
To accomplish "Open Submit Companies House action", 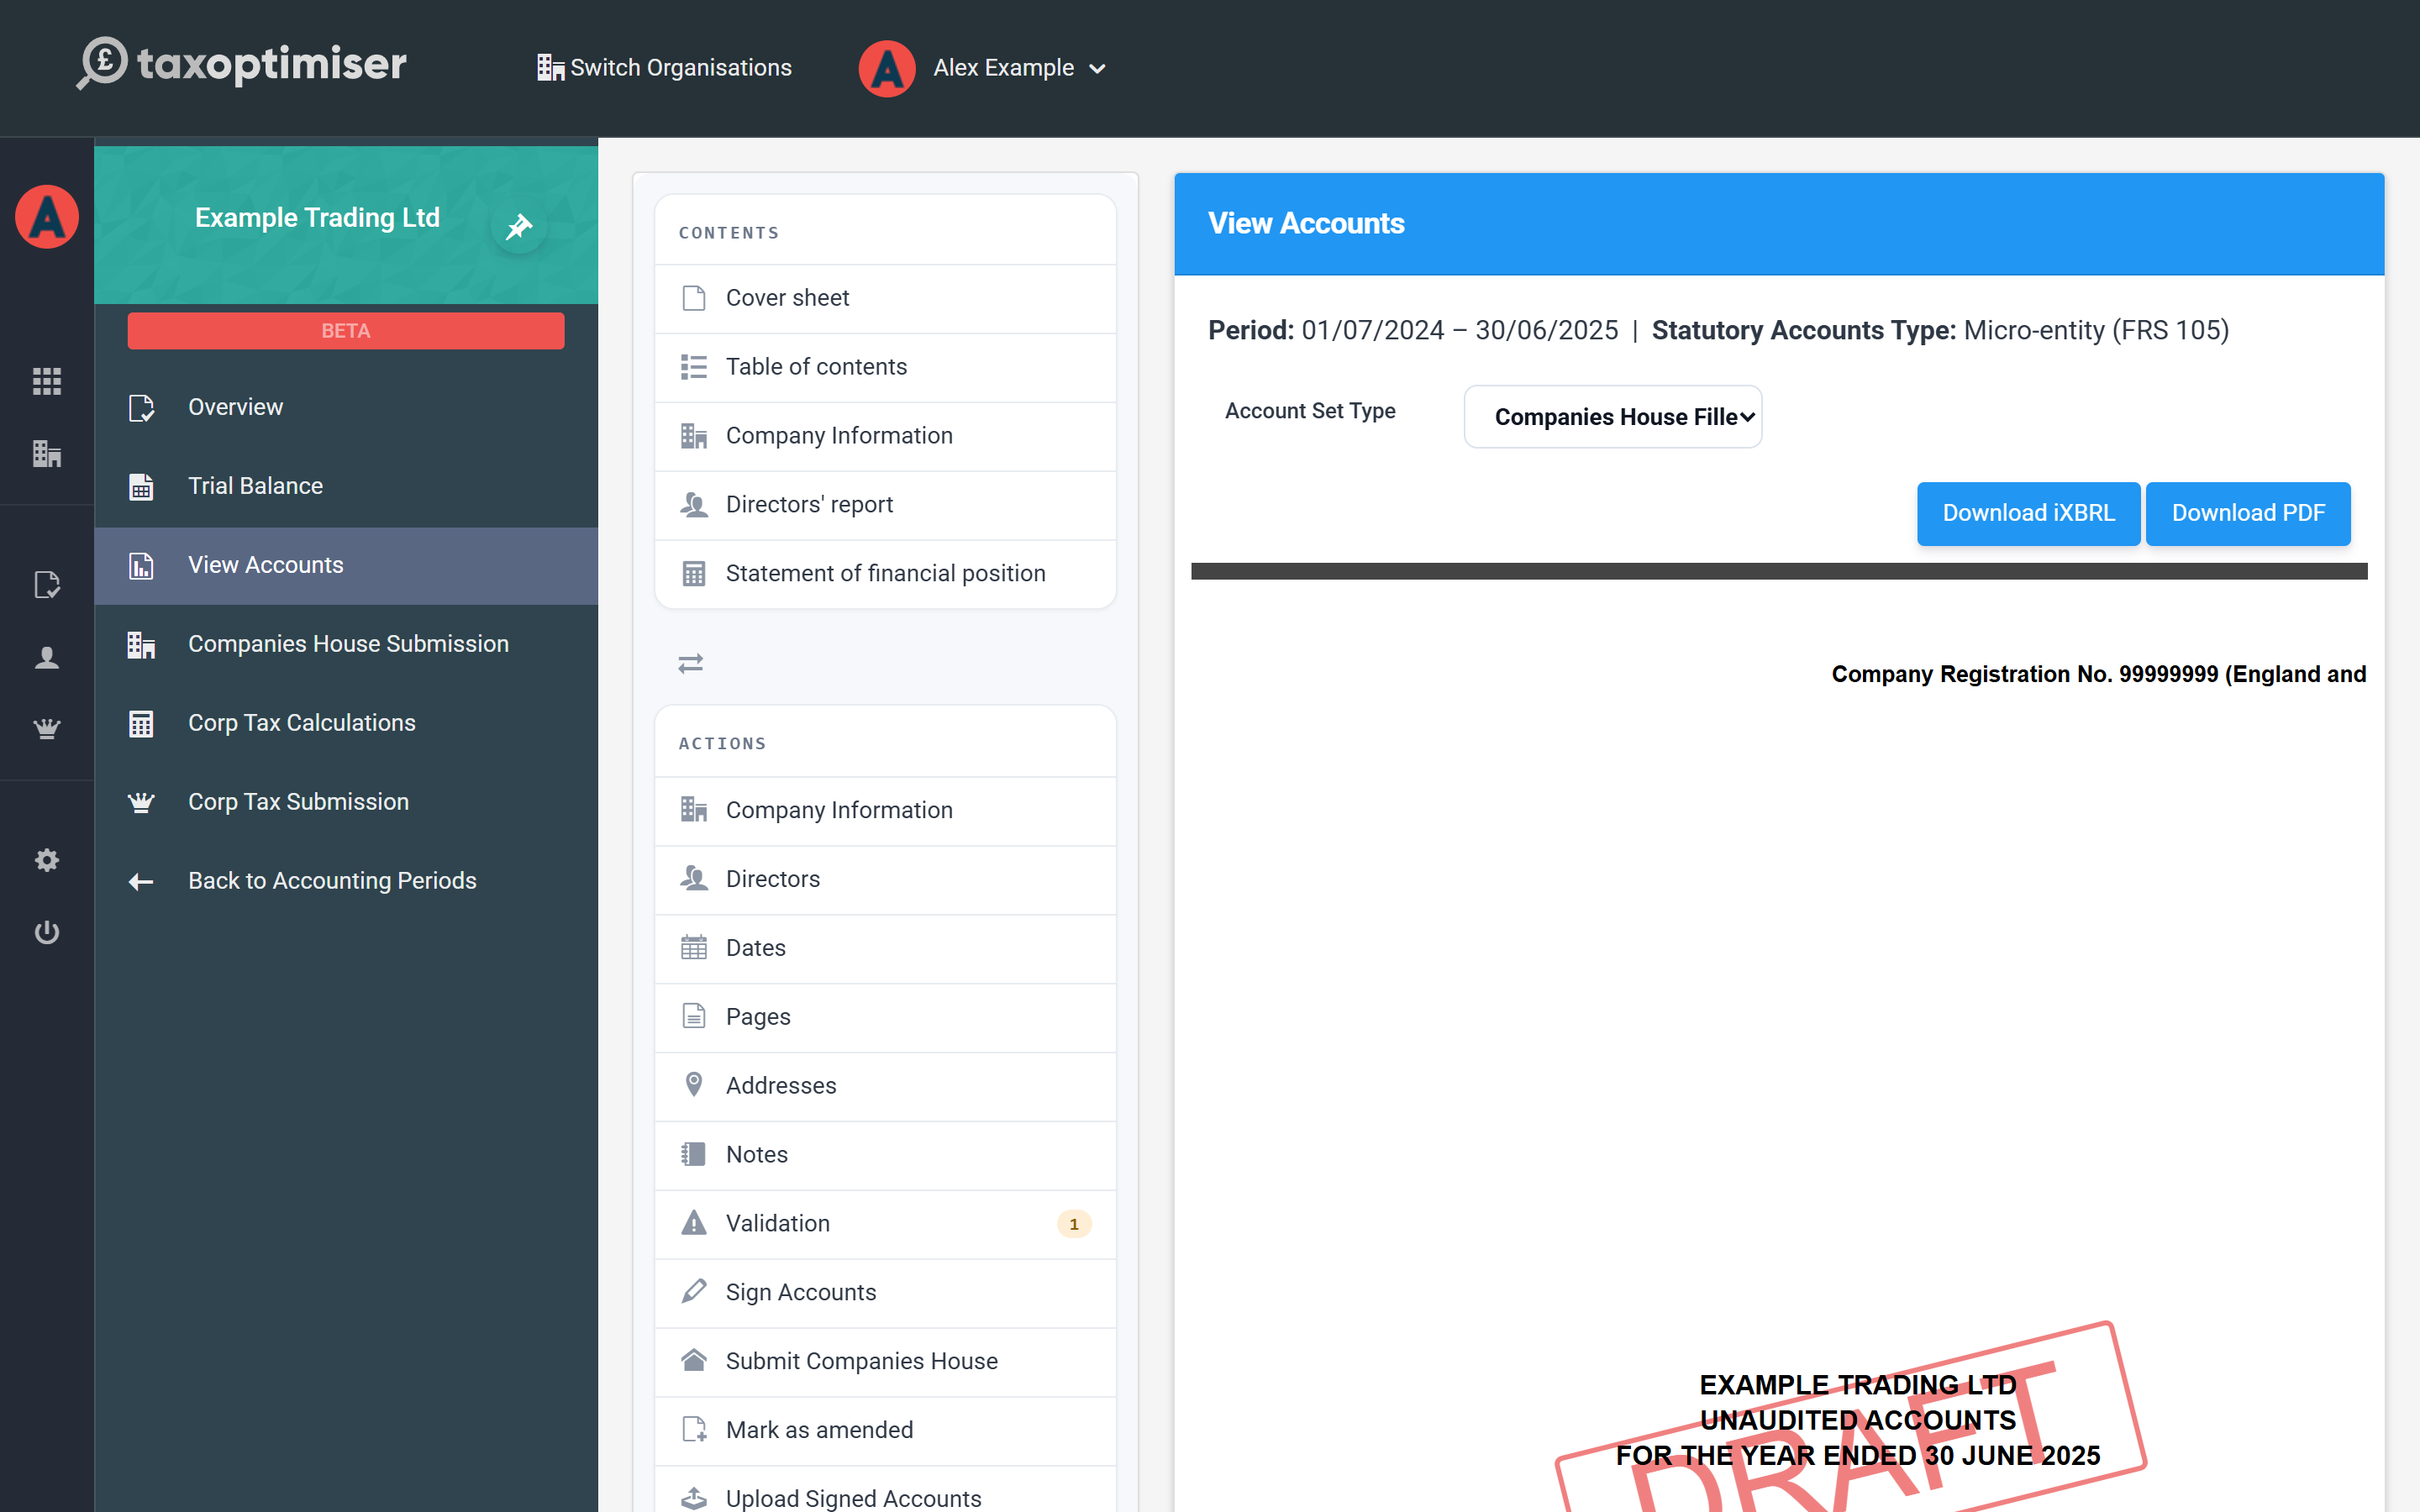I will (885, 1362).
